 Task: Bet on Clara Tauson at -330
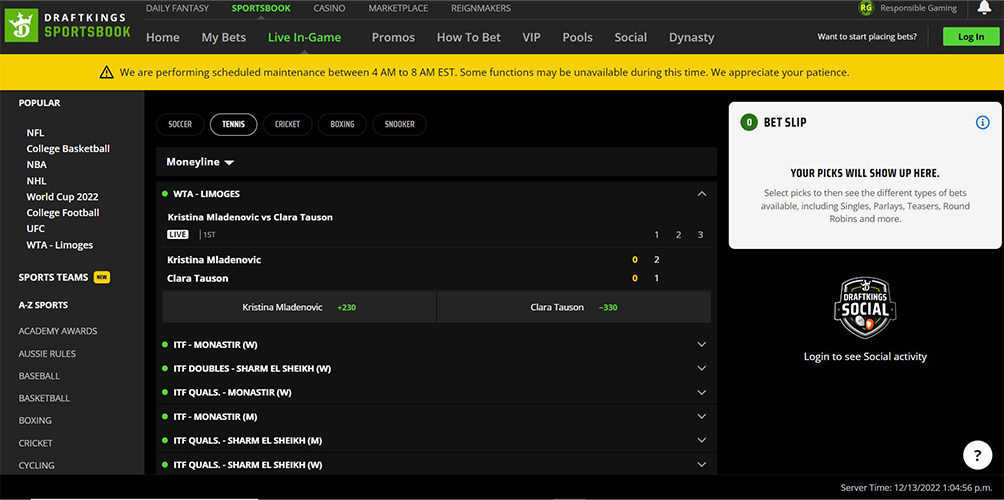(x=574, y=307)
